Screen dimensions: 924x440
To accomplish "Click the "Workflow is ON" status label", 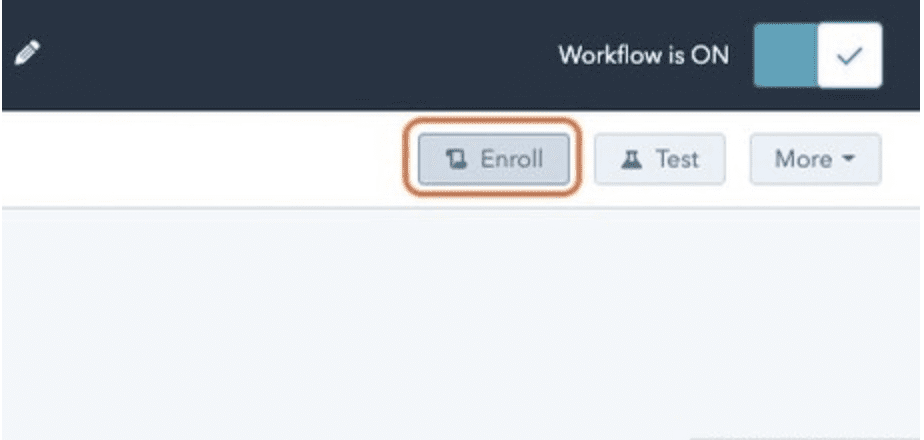I will click(x=643, y=55).
